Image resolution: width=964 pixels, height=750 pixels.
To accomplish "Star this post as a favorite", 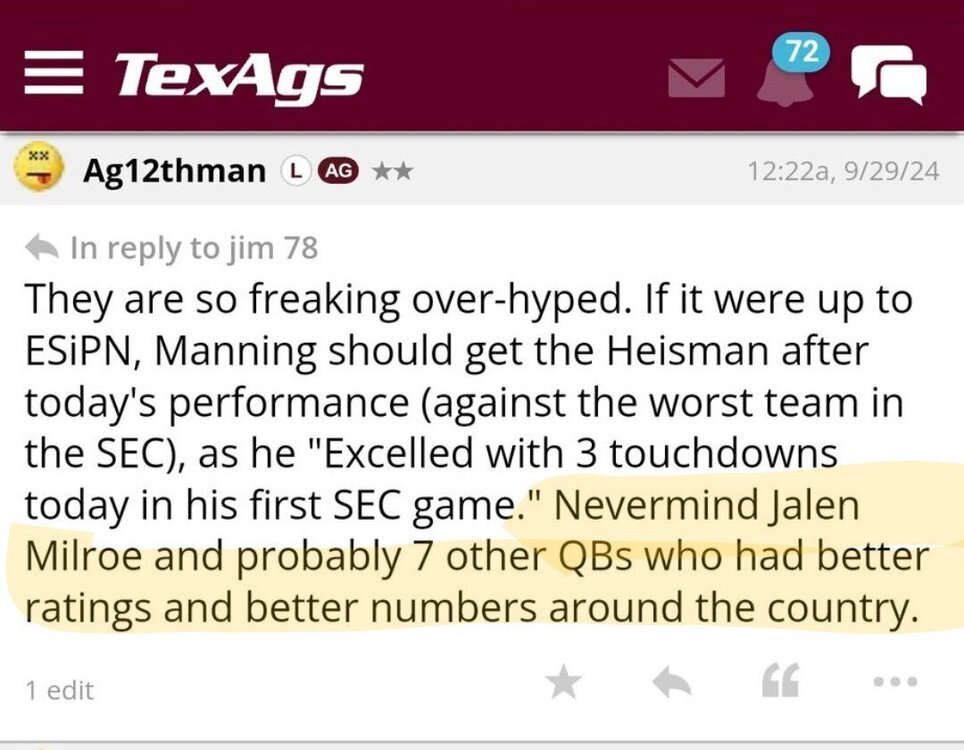I will pos(564,682).
